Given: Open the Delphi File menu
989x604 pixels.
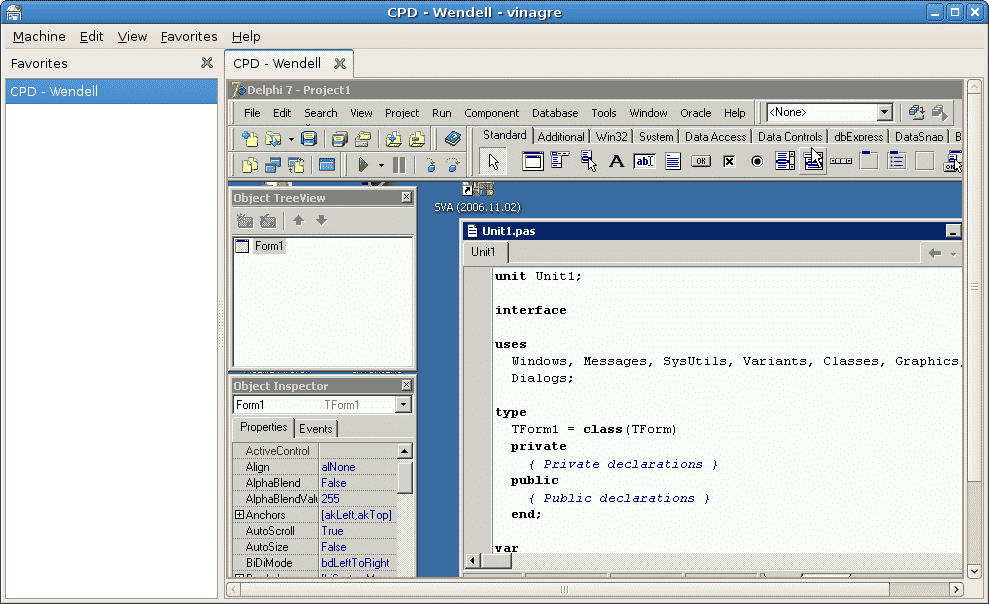Looking at the screenshot, I should (x=252, y=113).
